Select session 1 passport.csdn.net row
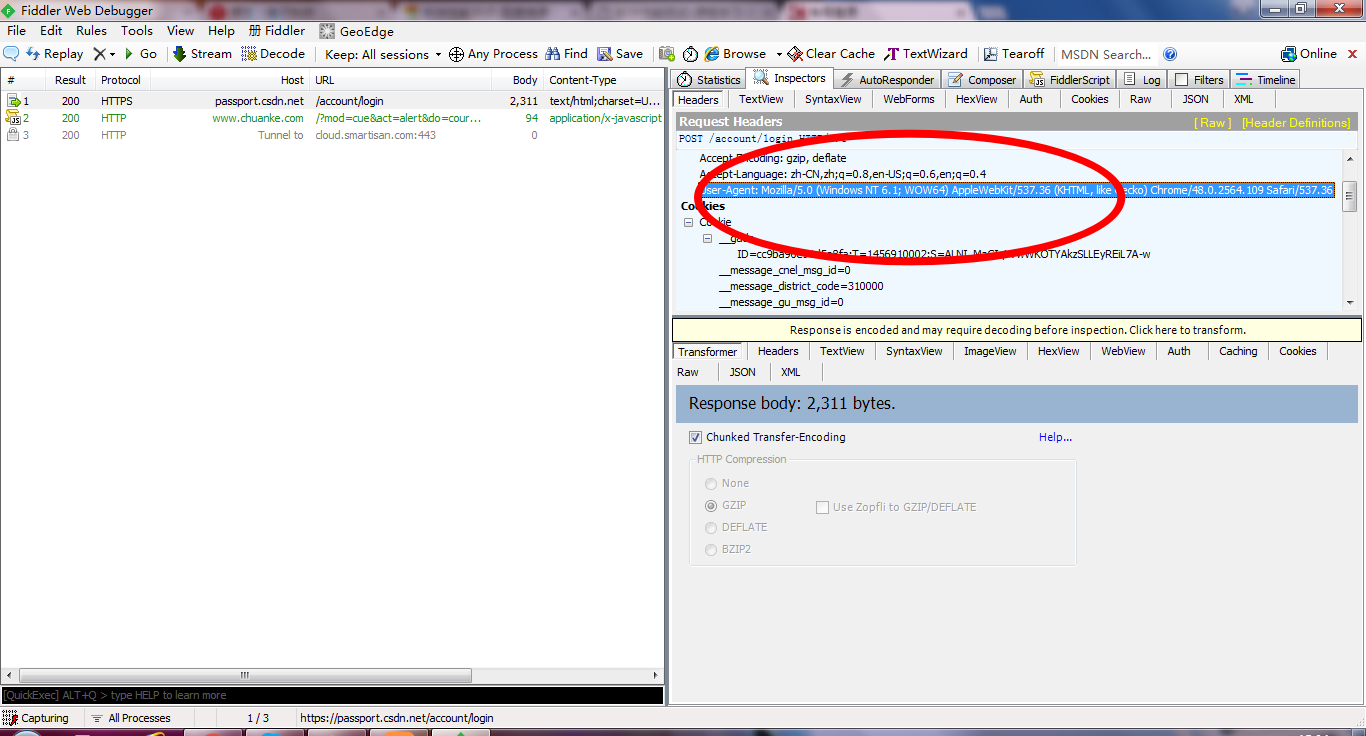The height and width of the screenshot is (736, 1366). tap(332, 101)
